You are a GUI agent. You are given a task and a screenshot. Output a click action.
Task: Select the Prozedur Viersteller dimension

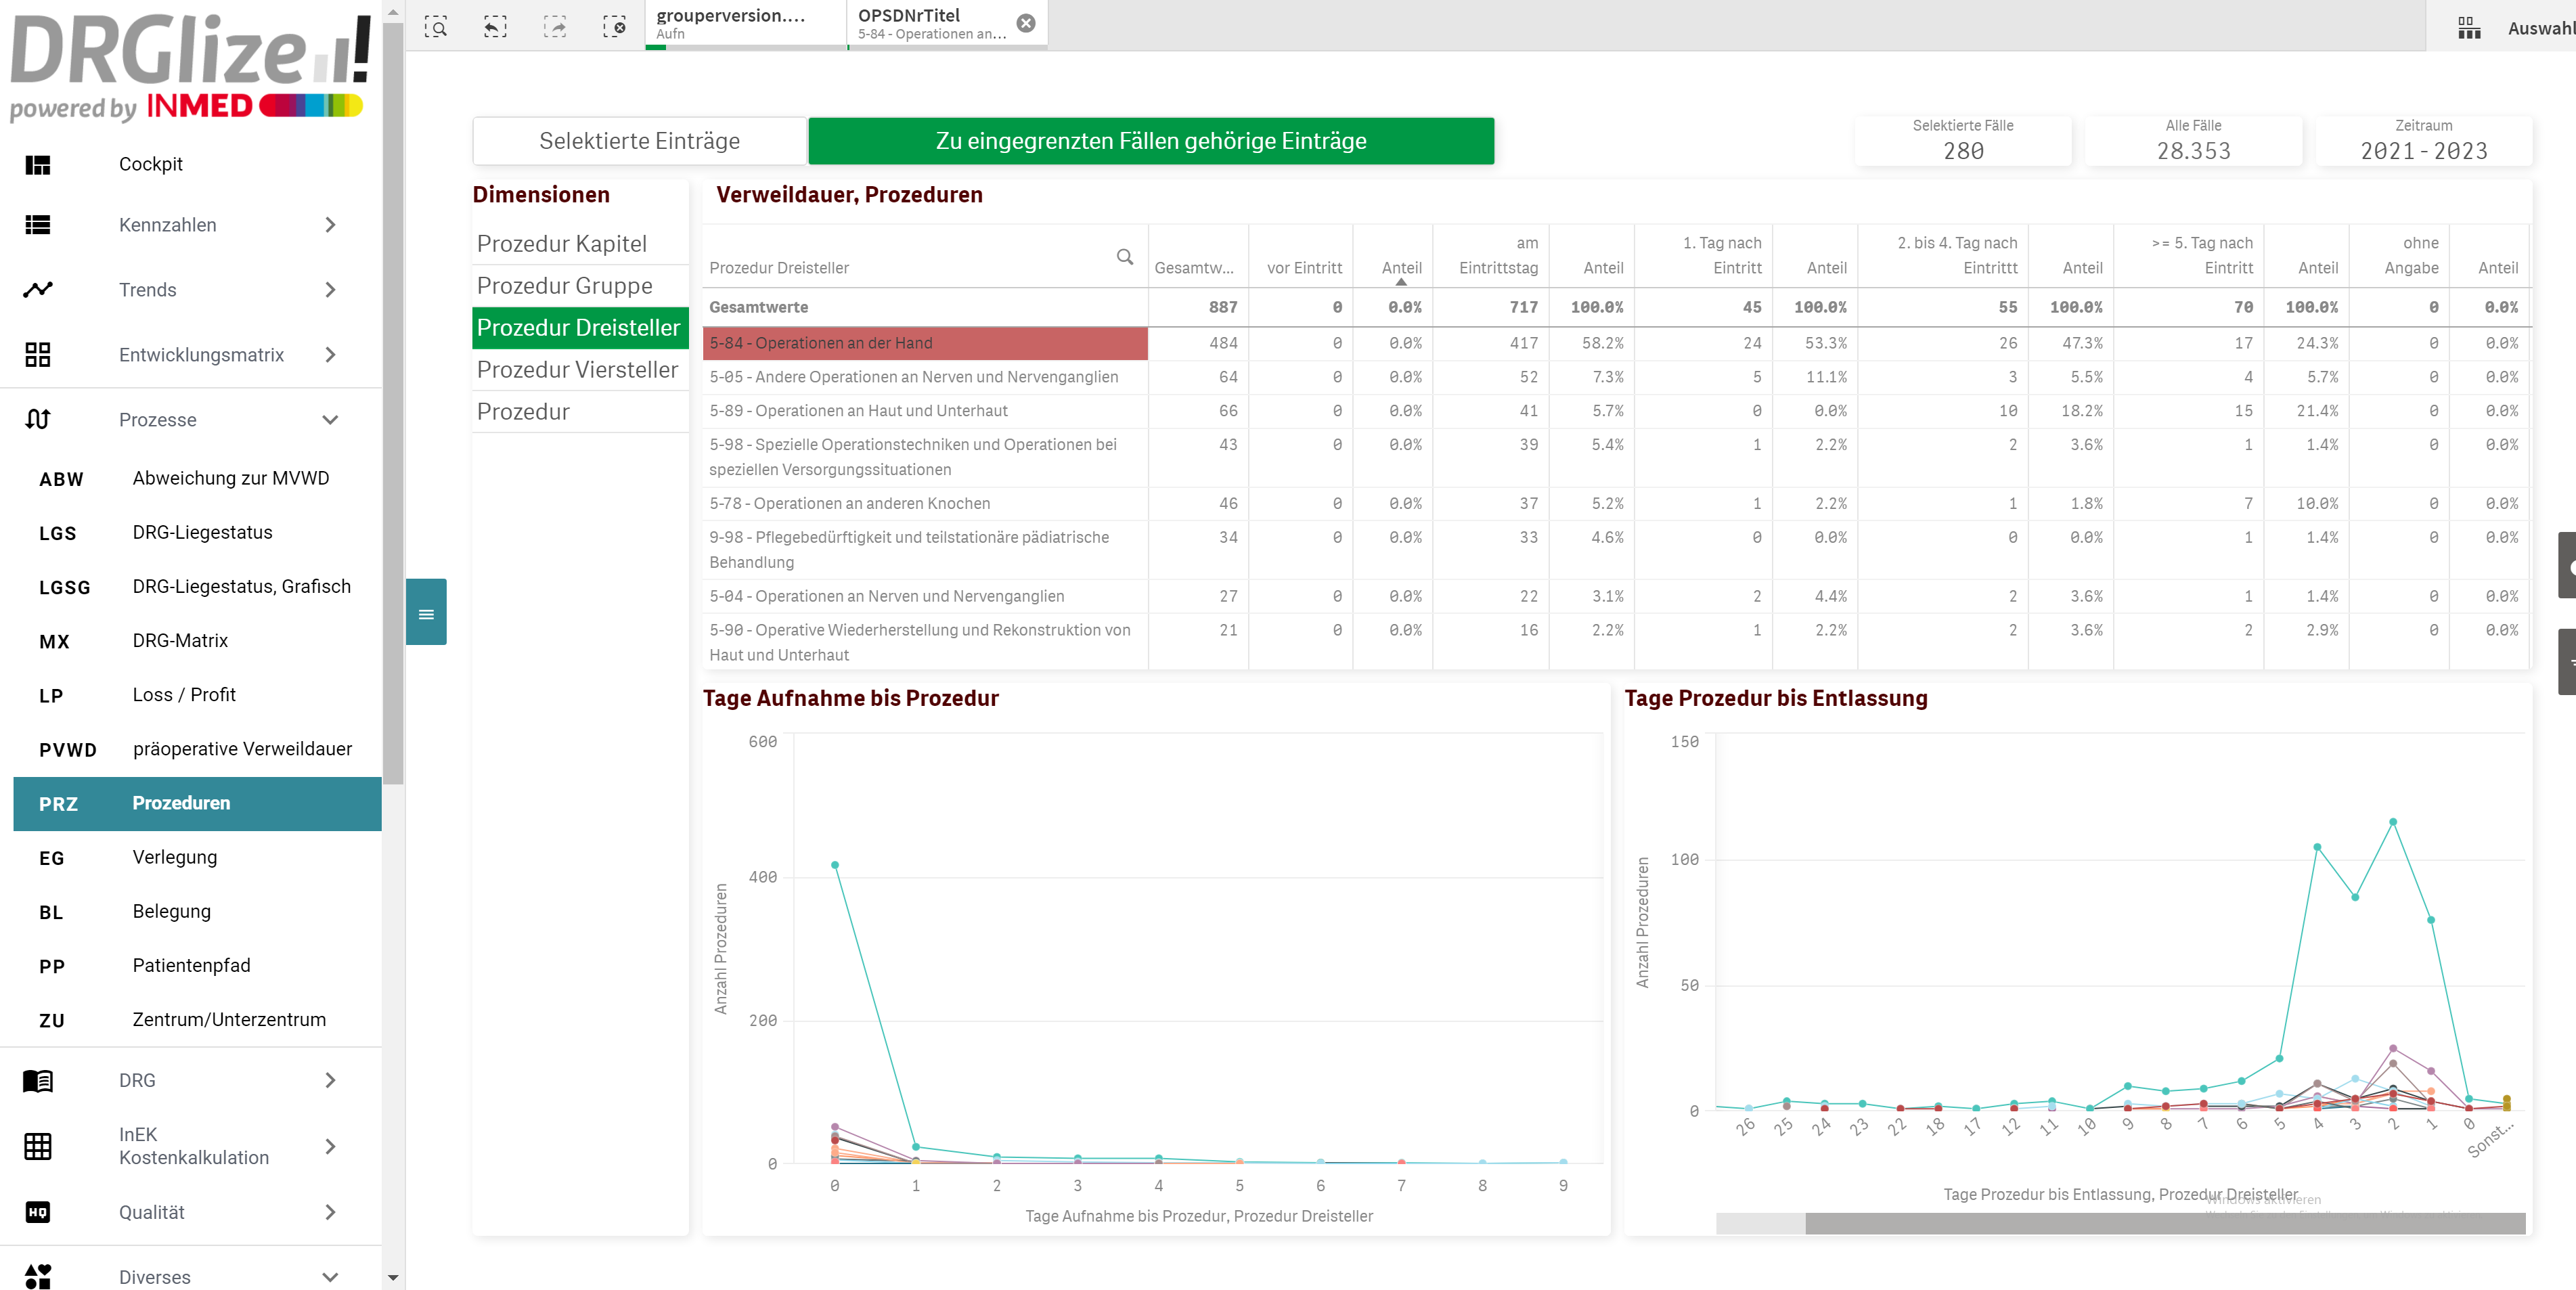[x=577, y=370]
